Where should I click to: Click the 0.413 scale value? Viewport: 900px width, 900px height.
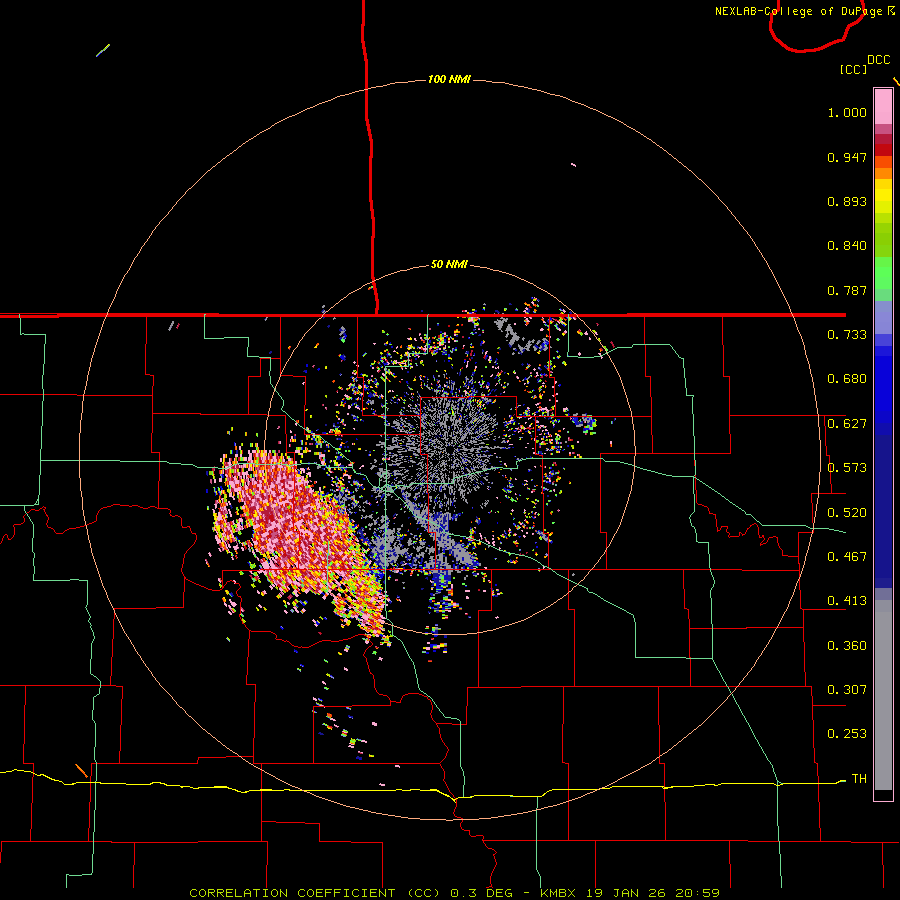[847, 601]
